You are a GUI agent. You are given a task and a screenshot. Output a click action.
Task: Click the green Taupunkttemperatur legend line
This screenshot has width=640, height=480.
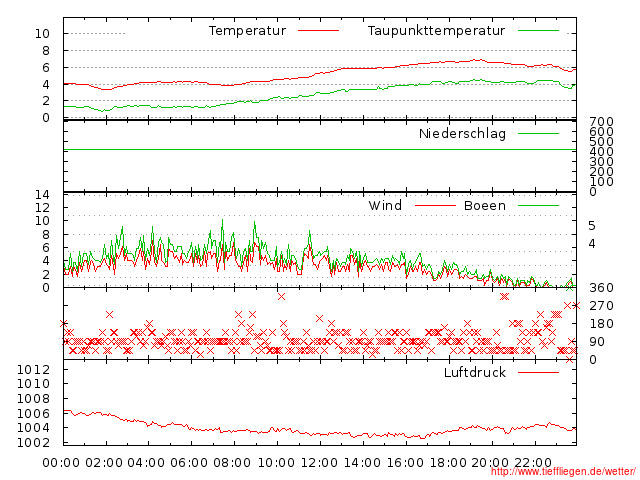538,31
